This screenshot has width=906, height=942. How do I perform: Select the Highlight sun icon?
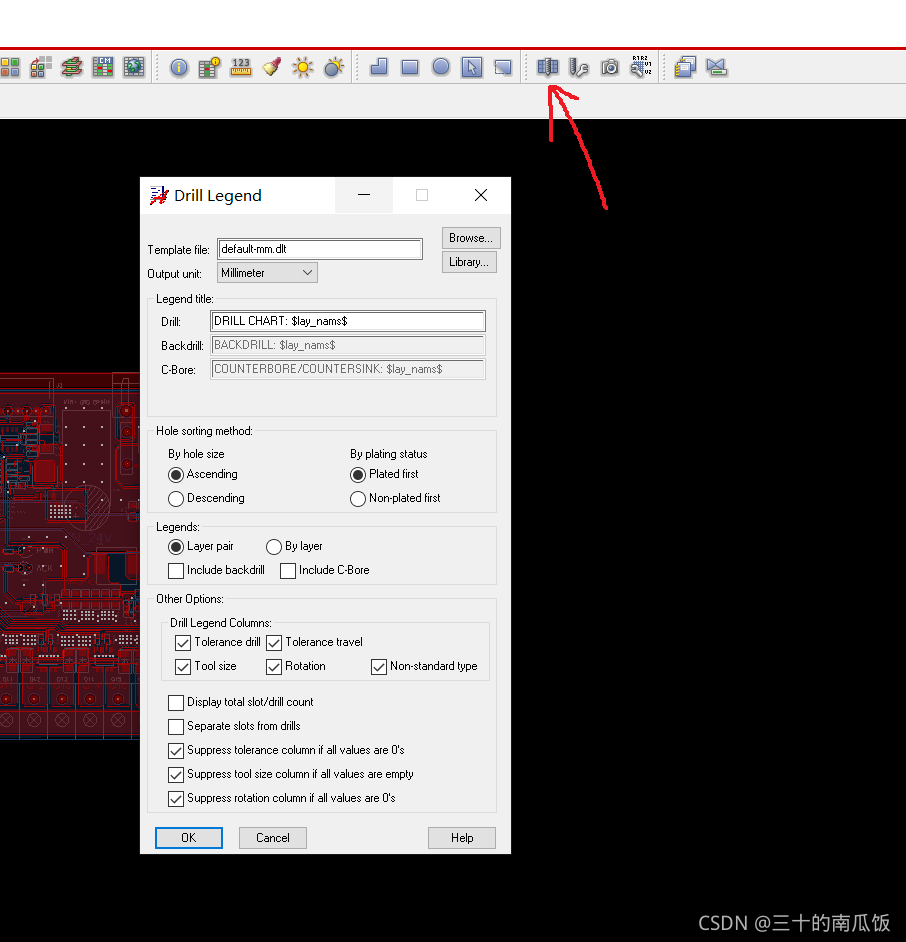[302, 67]
